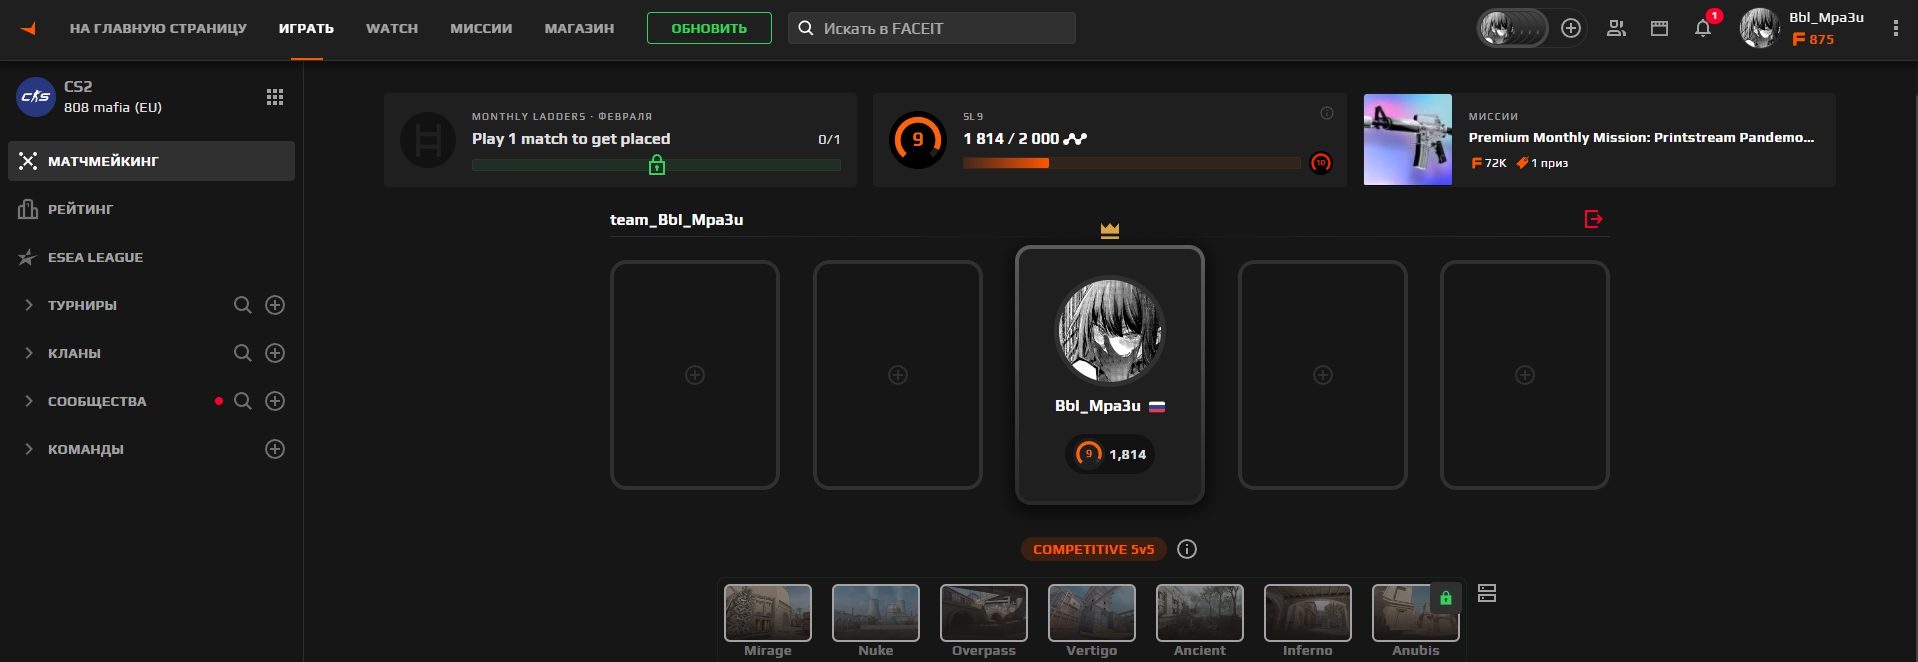Viewport: 1918px width, 662px height.
Task: Open the three-dot account menu
Action: point(1895,28)
